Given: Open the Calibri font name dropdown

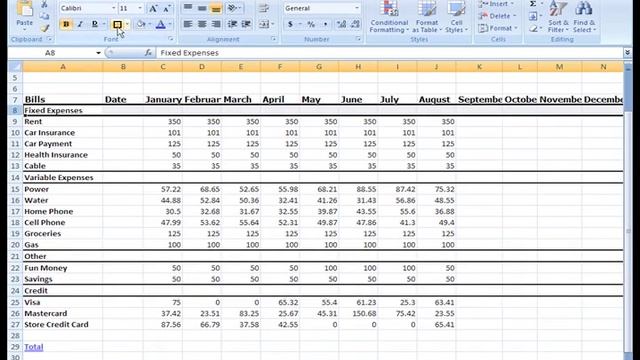Looking at the screenshot, I should point(113,8).
